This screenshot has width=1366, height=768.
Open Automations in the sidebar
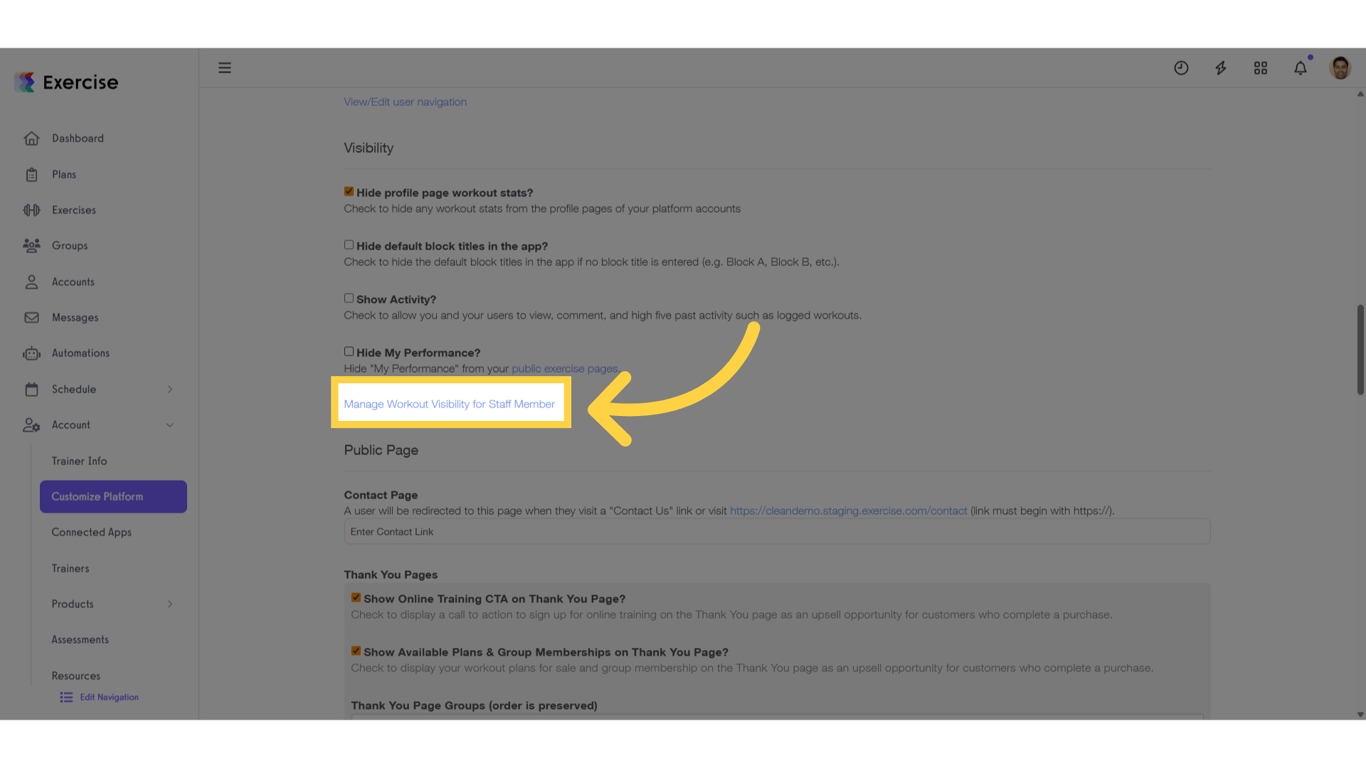[81, 353]
